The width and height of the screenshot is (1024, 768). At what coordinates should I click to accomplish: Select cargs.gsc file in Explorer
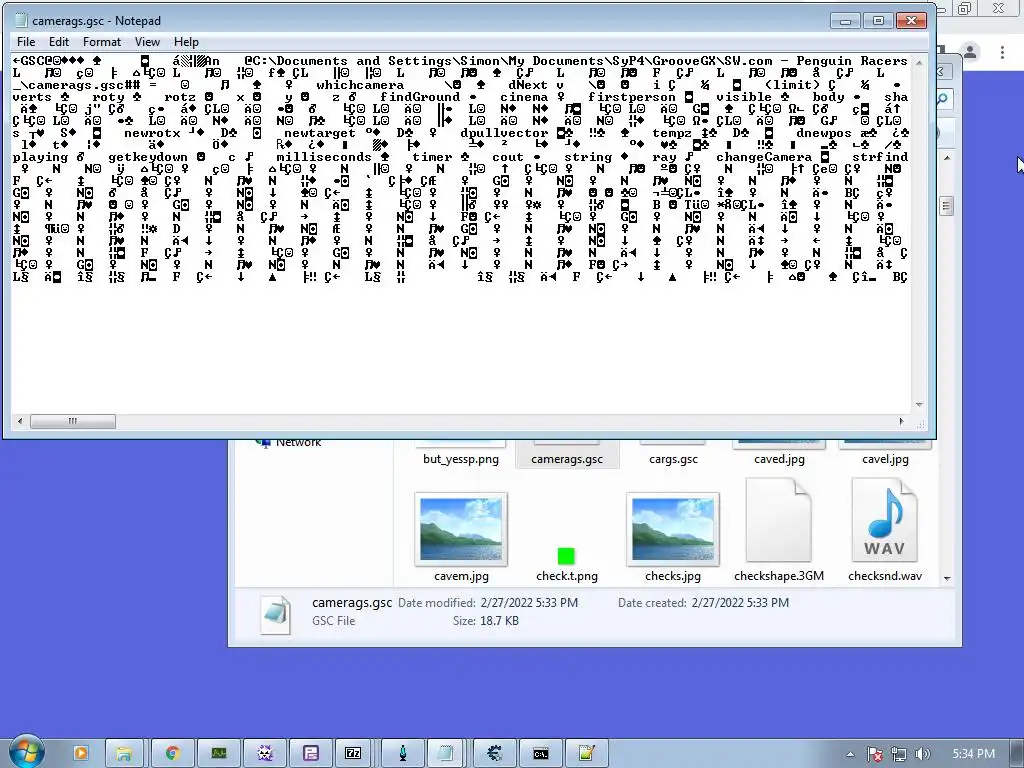673,459
